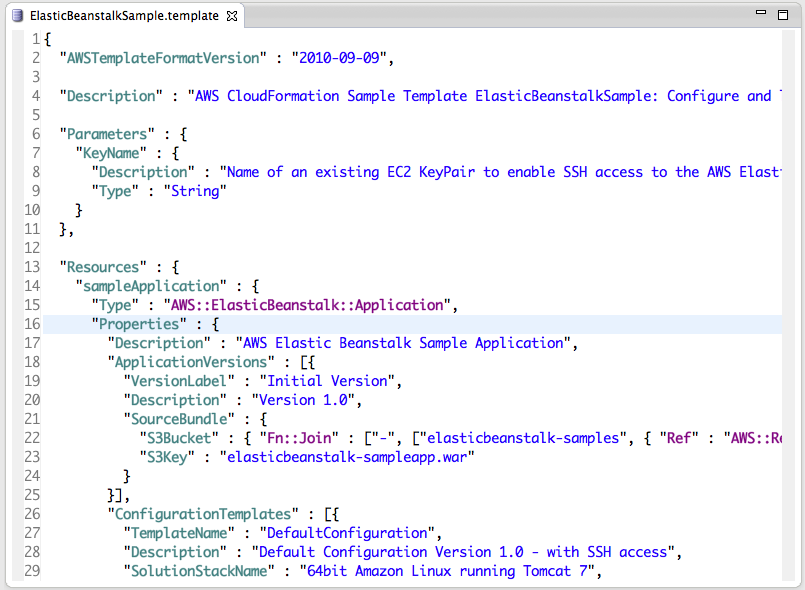Click the "ConfigurationTemplates" key on line 26
The height and width of the screenshot is (590, 805).
(203, 514)
